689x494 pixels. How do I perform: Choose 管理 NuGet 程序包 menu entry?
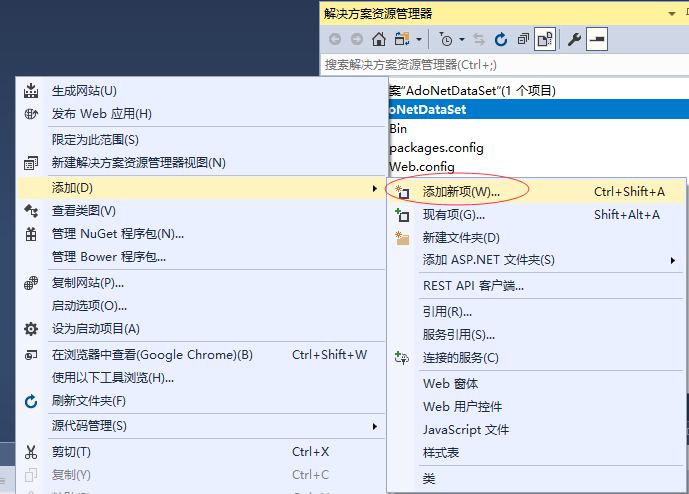pos(117,234)
